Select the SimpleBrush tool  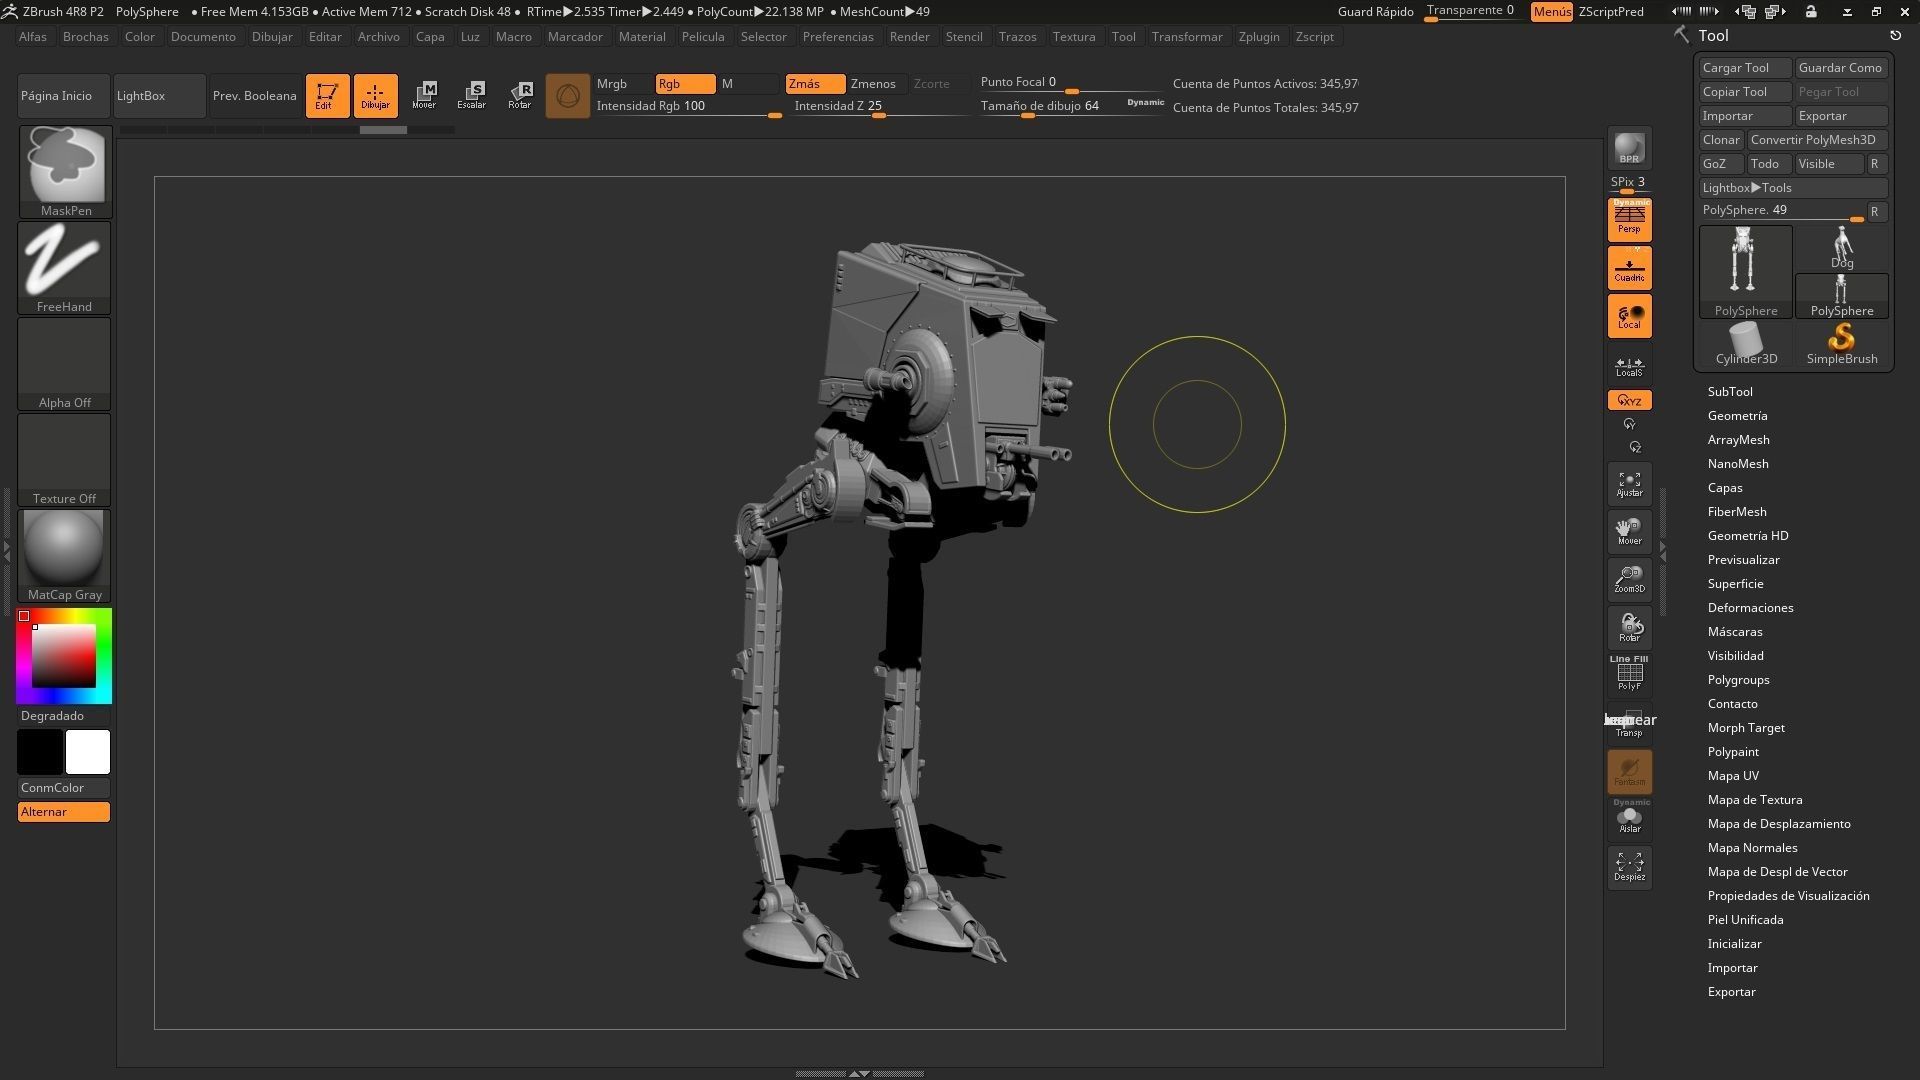pos(1842,345)
